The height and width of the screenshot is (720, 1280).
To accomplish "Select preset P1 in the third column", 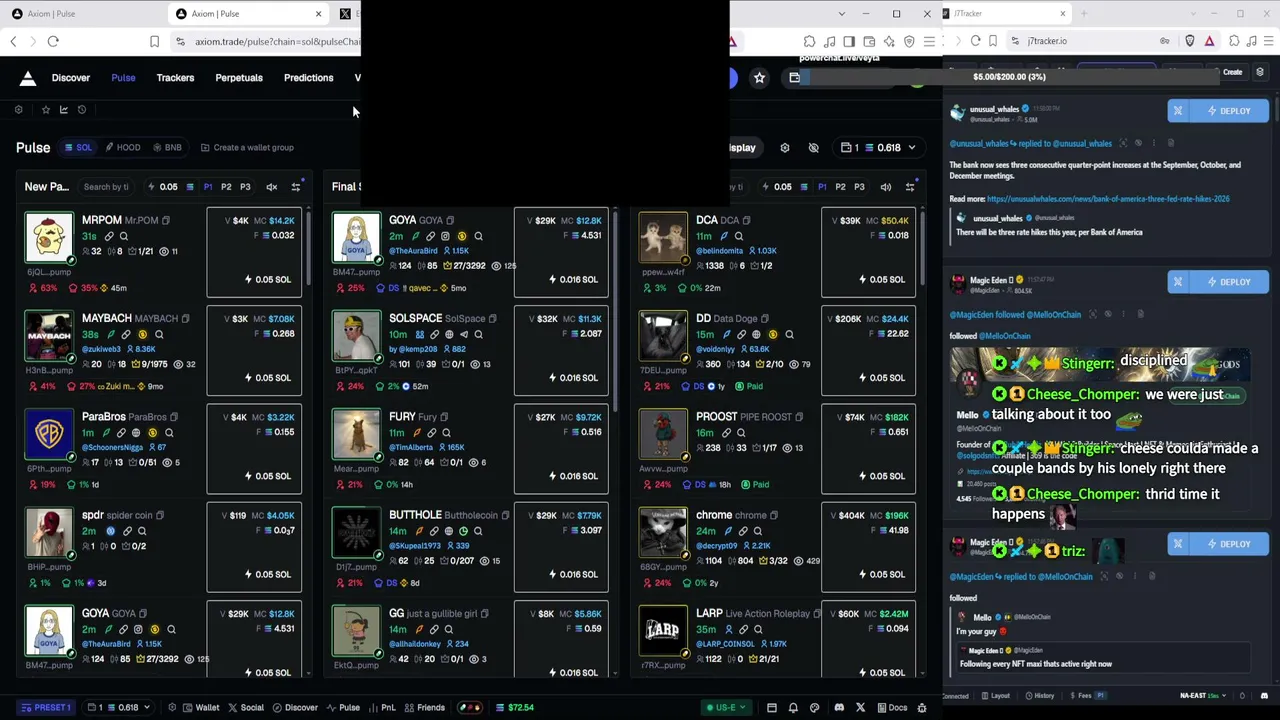I will point(822,187).
